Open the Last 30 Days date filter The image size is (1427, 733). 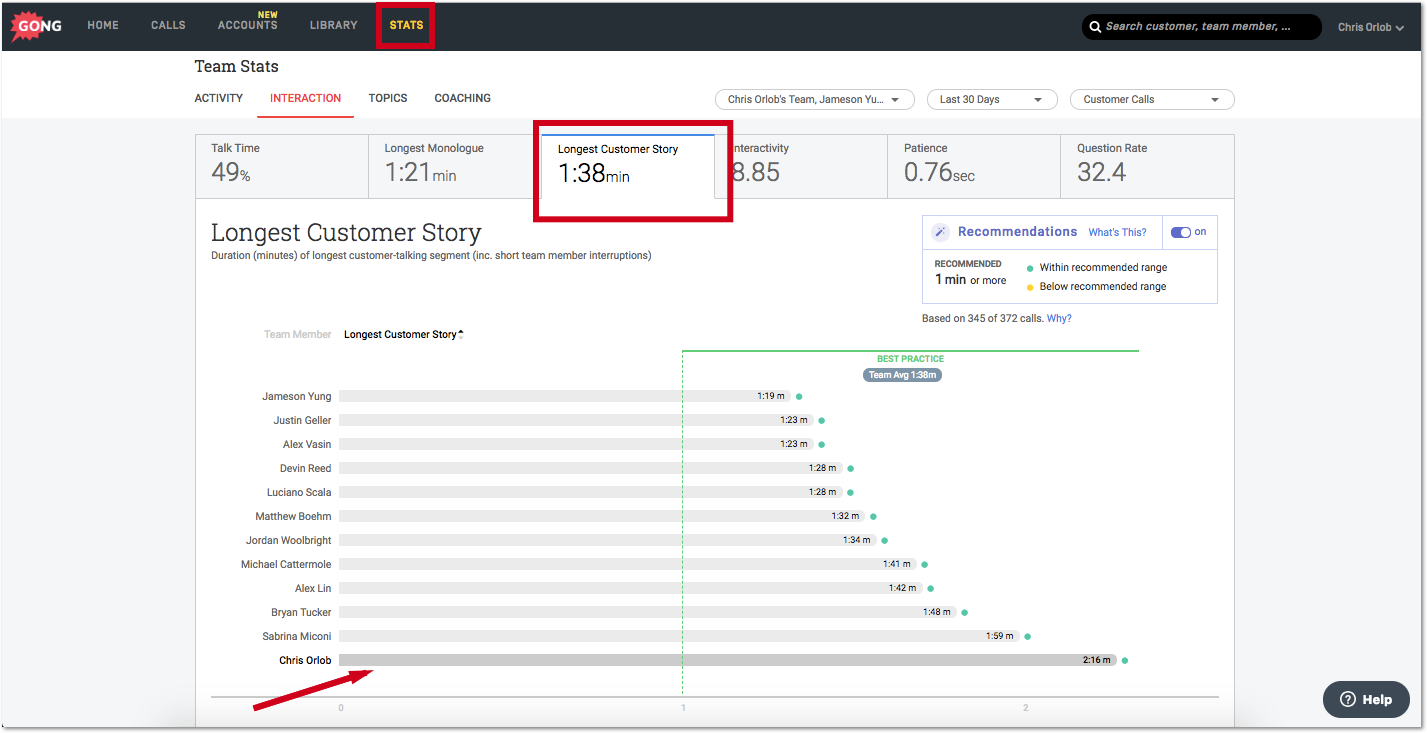coord(991,99)
